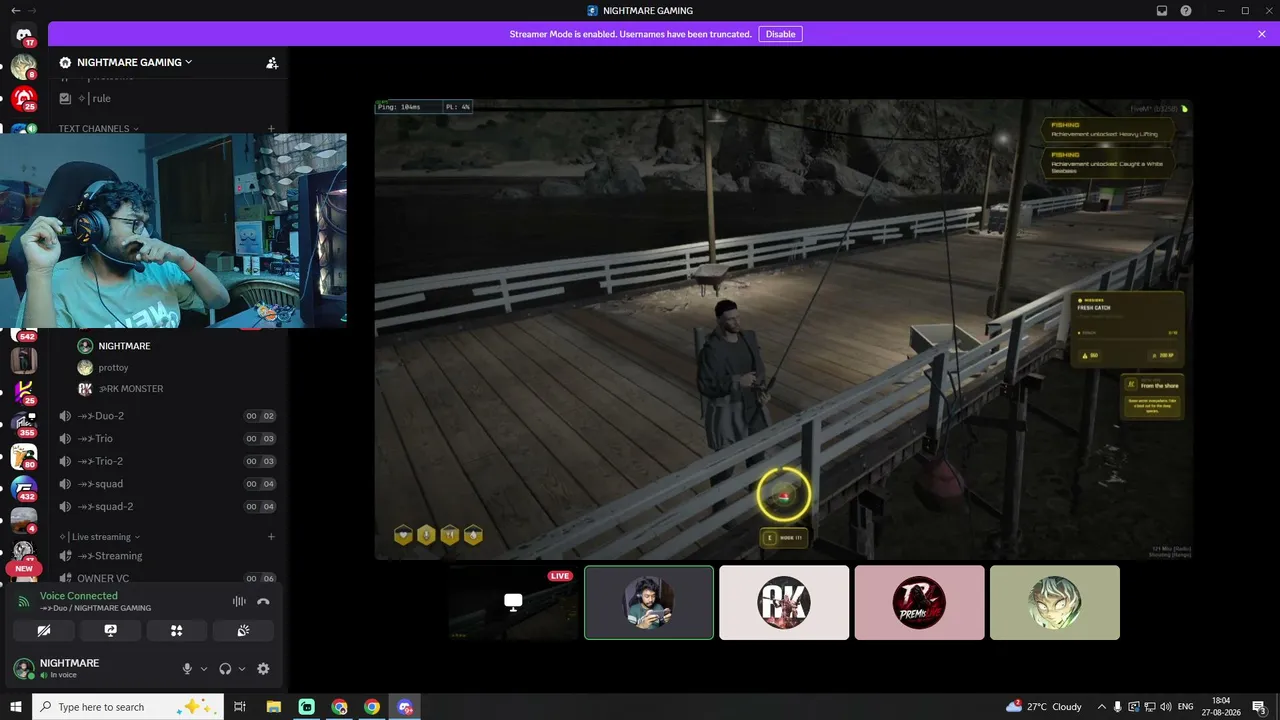Open headphone output options arrow
The image size is (1280, 720).
coord(242,669)
